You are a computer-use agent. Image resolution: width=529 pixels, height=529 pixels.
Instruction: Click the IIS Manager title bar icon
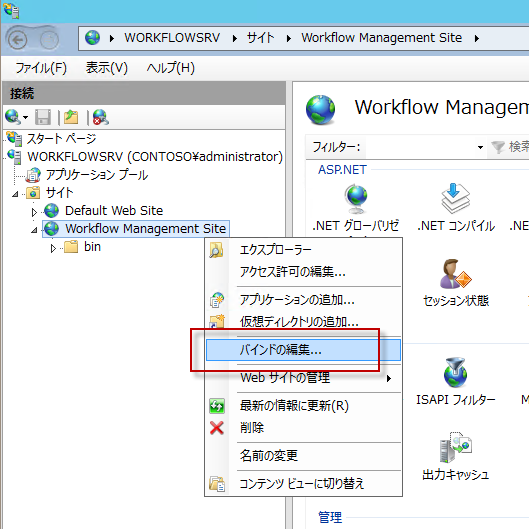(11, 10)
